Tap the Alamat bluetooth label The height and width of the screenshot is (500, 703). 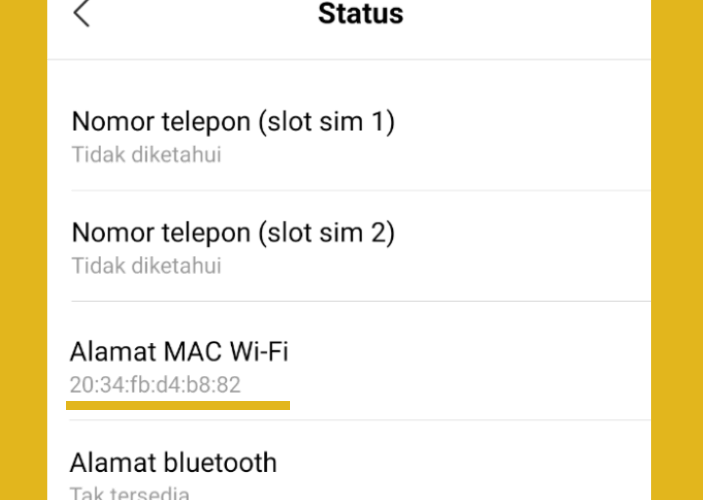click(173, 463)
